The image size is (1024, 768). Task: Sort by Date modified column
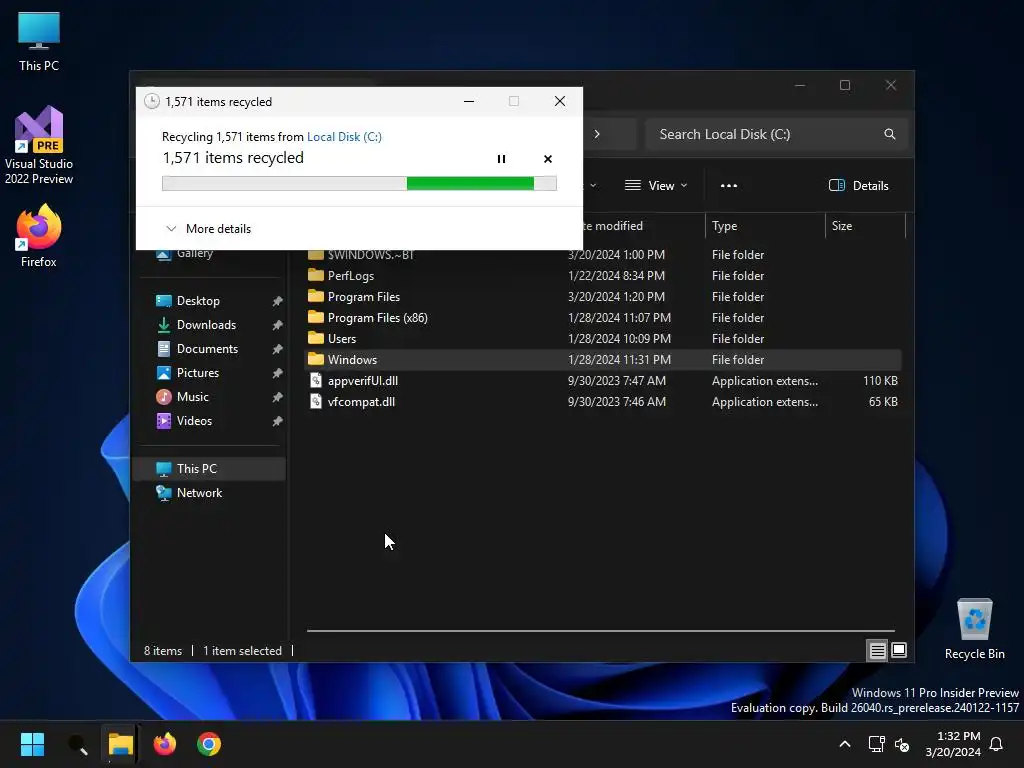(612, 226)
